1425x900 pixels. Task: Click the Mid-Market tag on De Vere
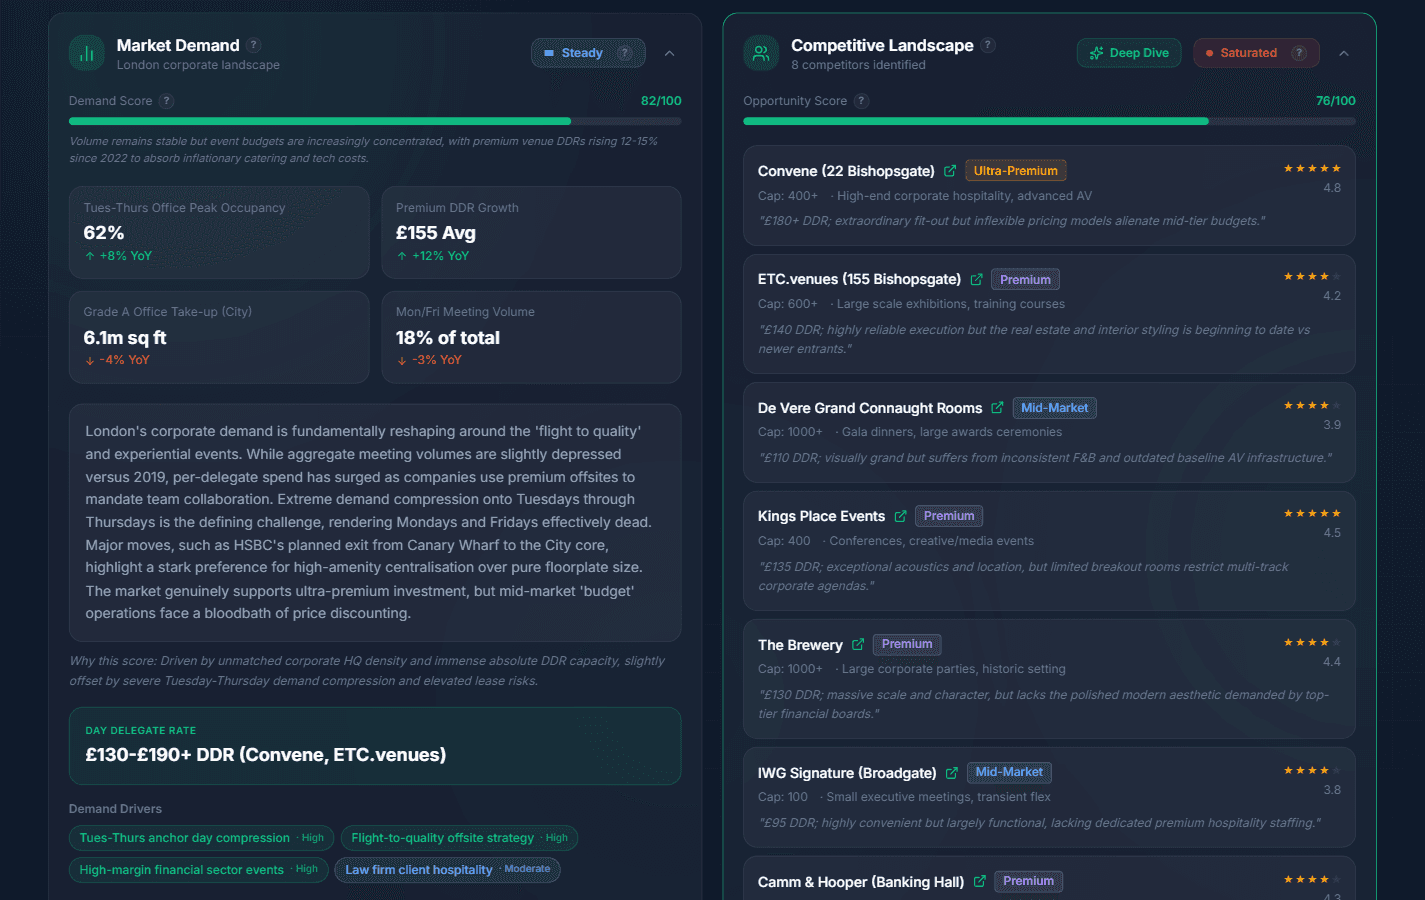1054,408
